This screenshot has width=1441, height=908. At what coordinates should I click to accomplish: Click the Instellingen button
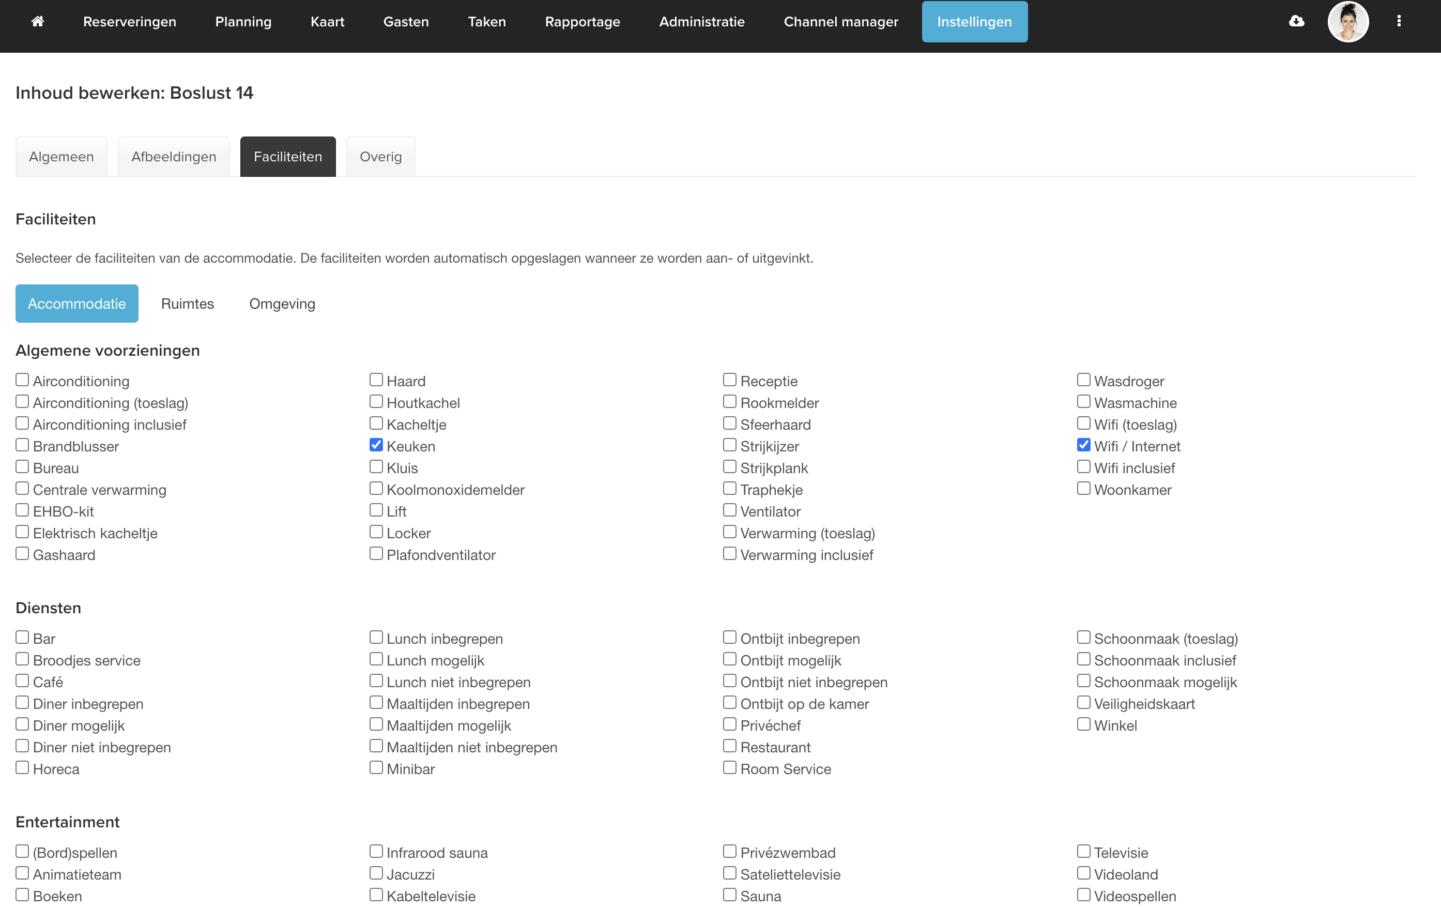(x=974, y=21)
